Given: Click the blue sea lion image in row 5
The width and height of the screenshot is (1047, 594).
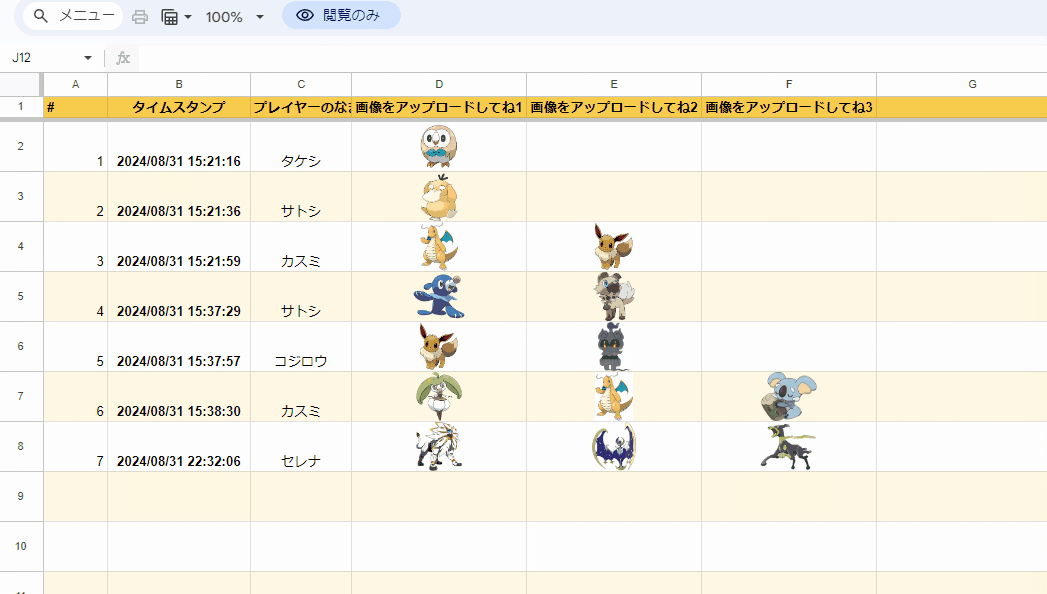Looking at the screenshot, I should pos(439,296).
